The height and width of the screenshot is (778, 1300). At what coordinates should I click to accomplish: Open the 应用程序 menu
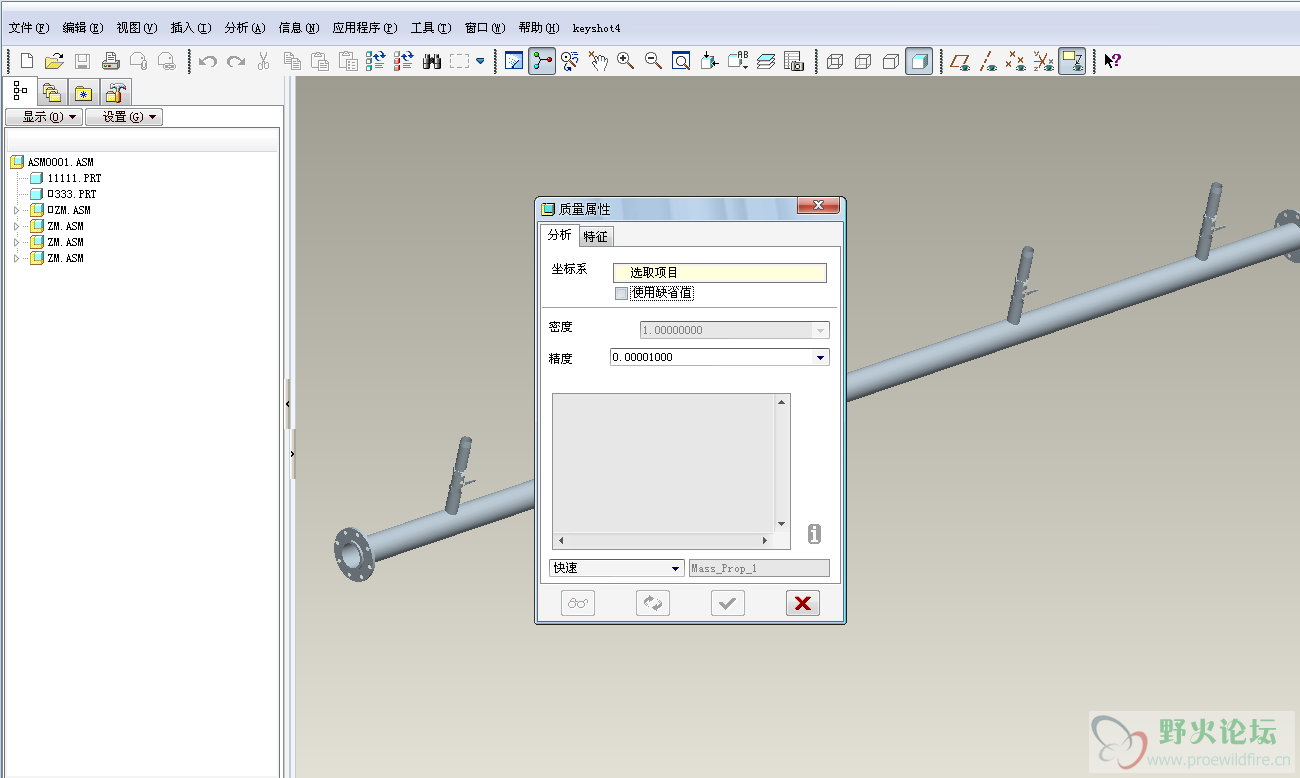click(x=365, y=28)
